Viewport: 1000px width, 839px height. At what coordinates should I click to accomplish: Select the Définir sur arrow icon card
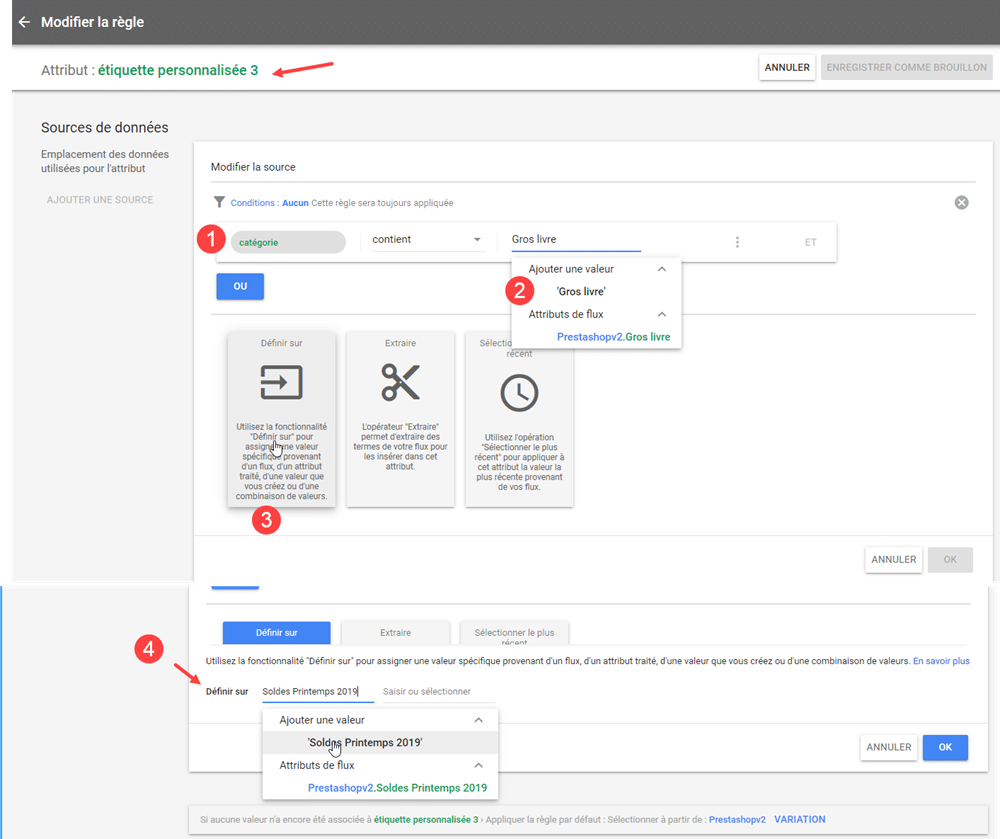(281, 382)
